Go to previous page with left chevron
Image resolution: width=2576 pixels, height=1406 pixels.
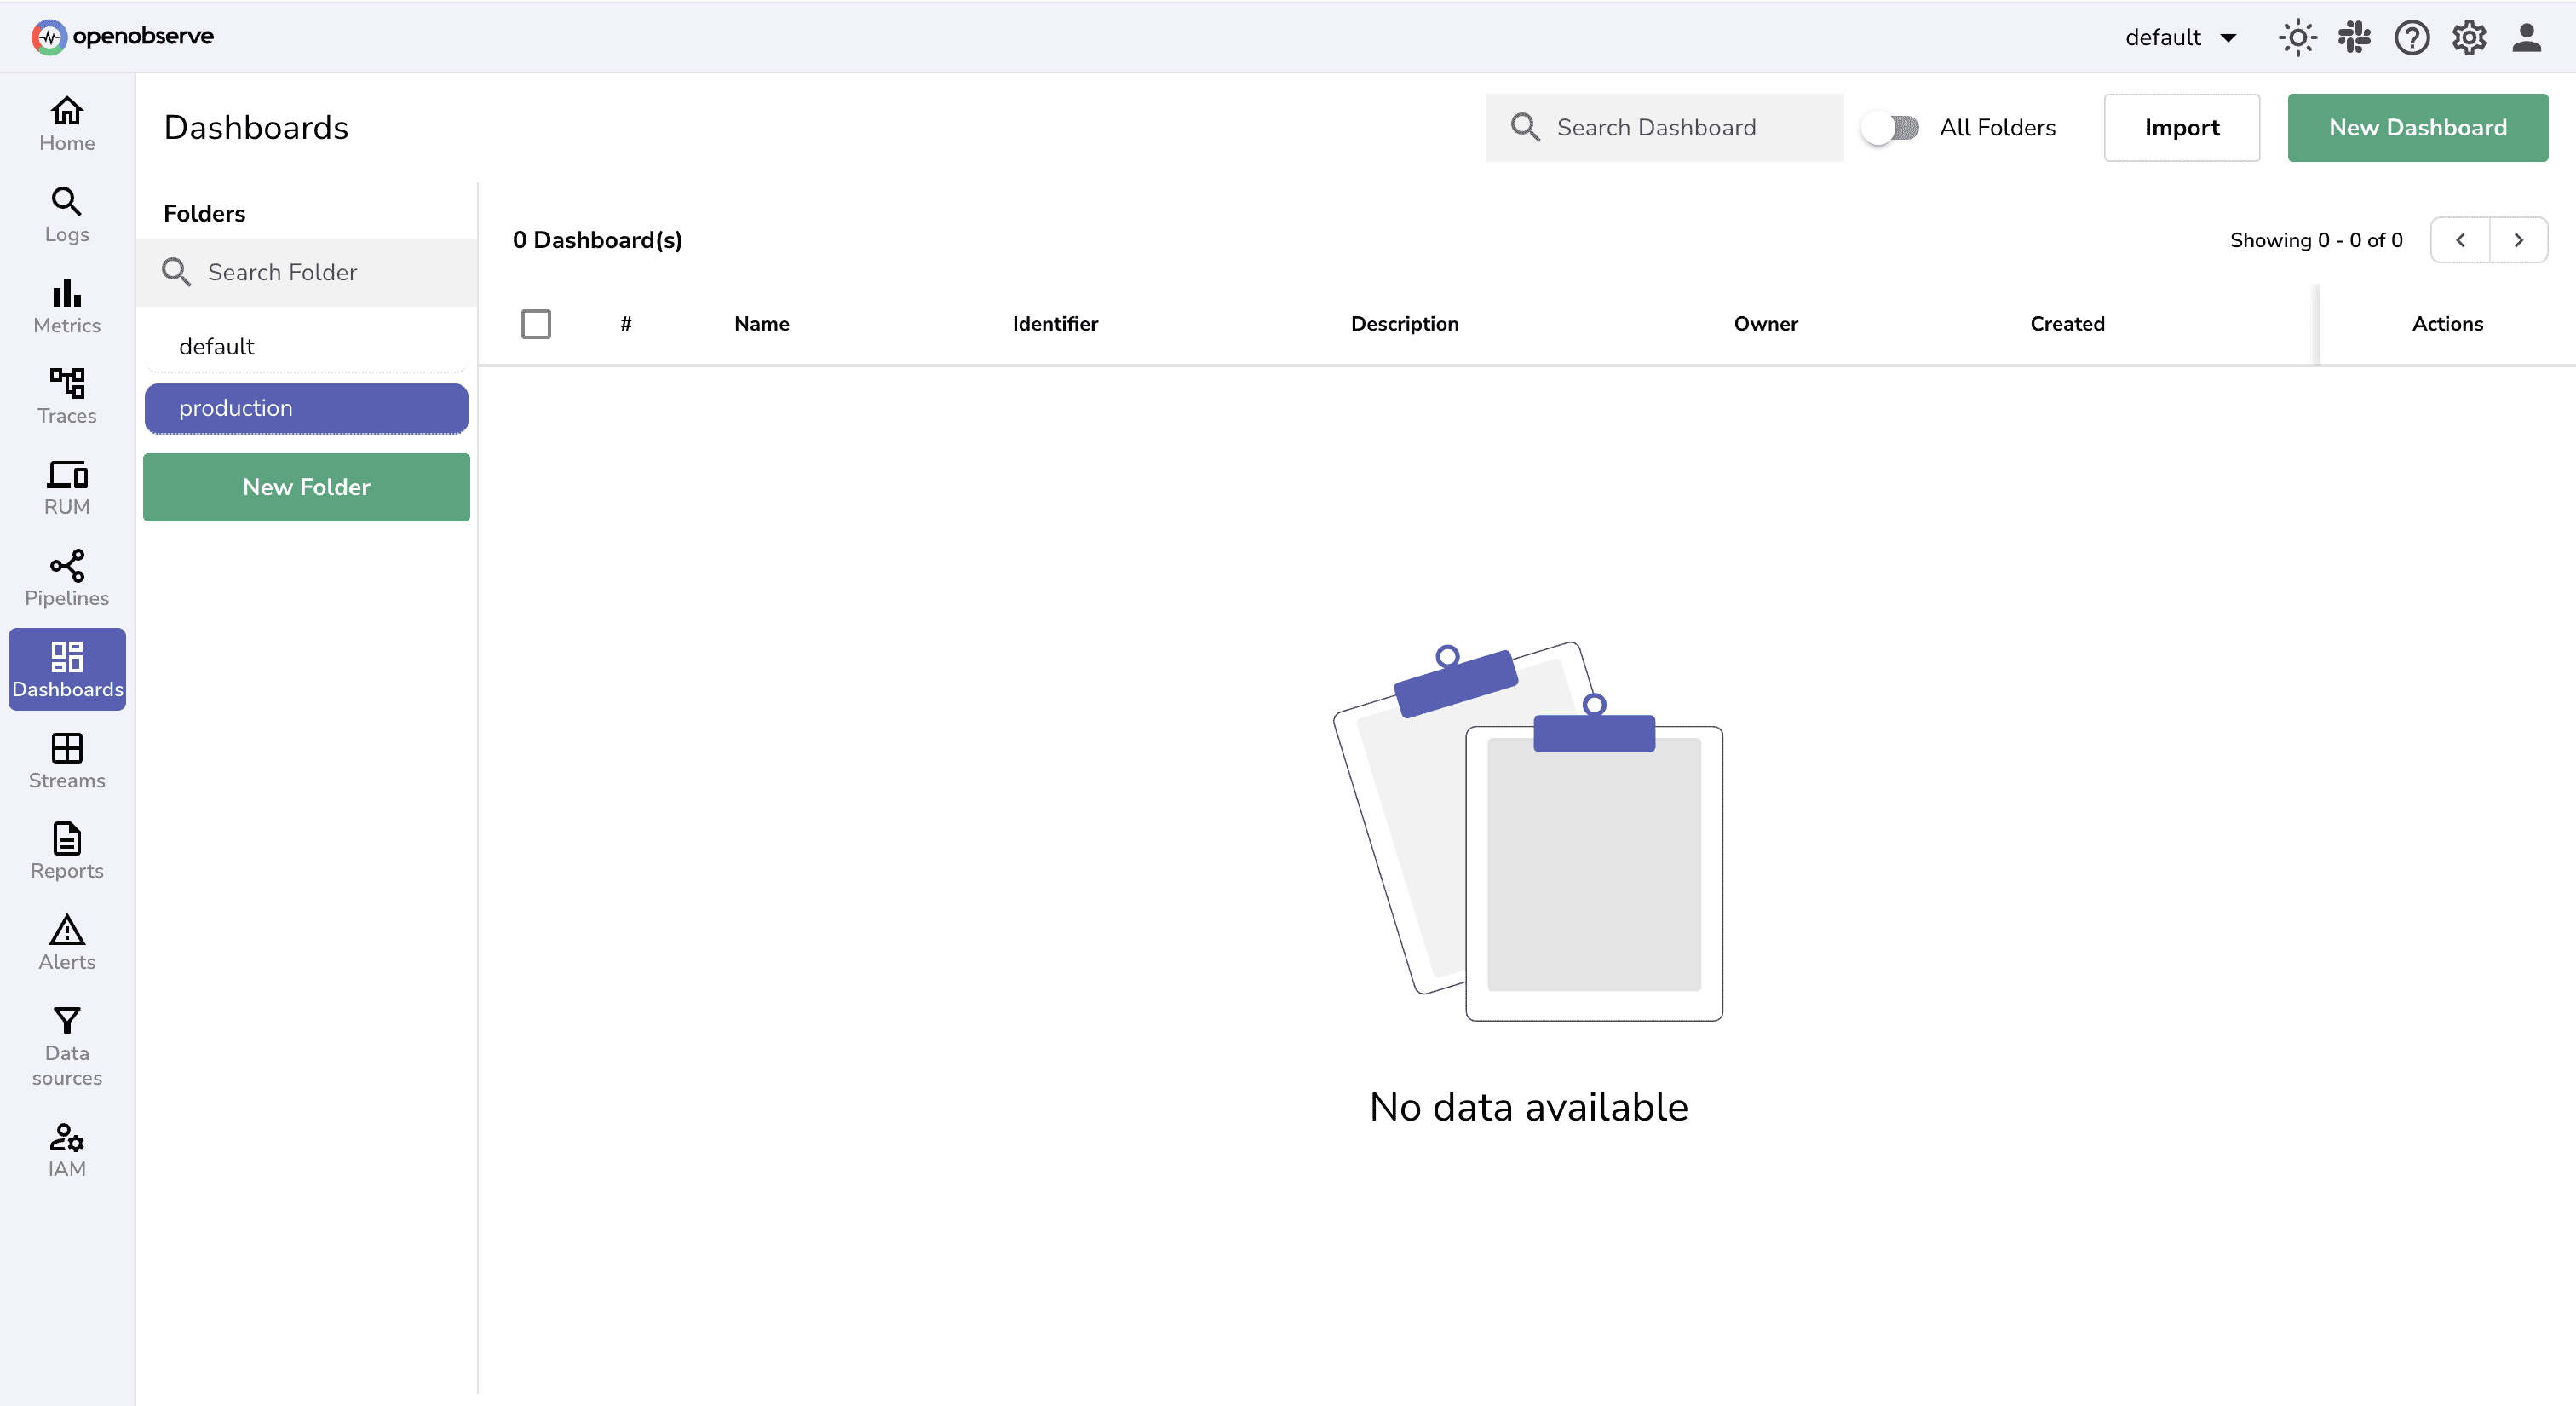point(2461,239)
